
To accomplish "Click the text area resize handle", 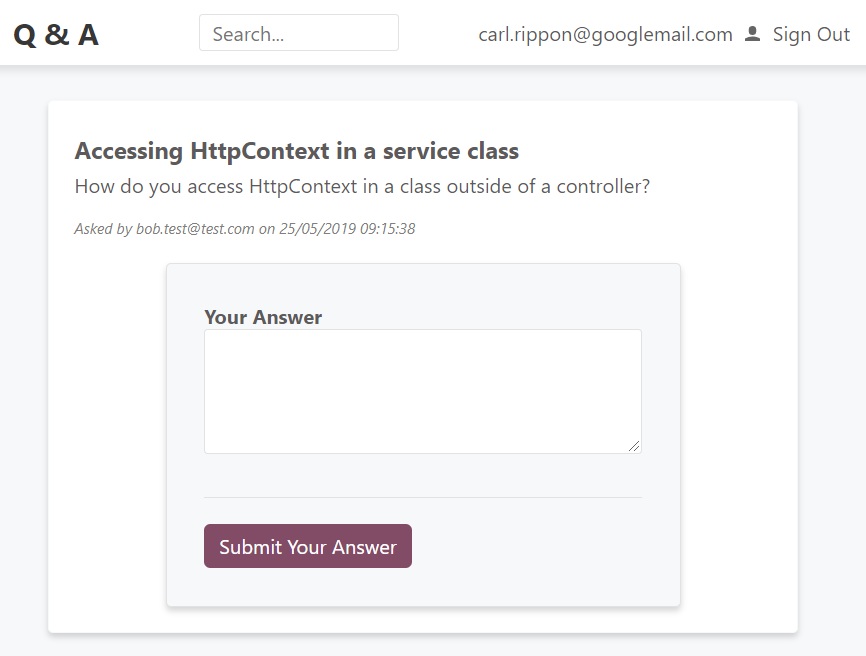I will [x=634, y=446].
